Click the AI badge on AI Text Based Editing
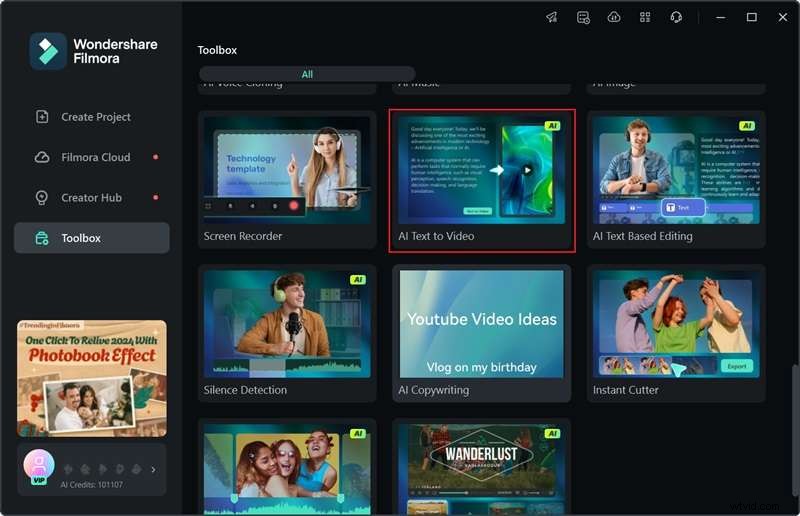Image resolution: width=800 pixels, height=516 pixels. [x=746, y=126]
